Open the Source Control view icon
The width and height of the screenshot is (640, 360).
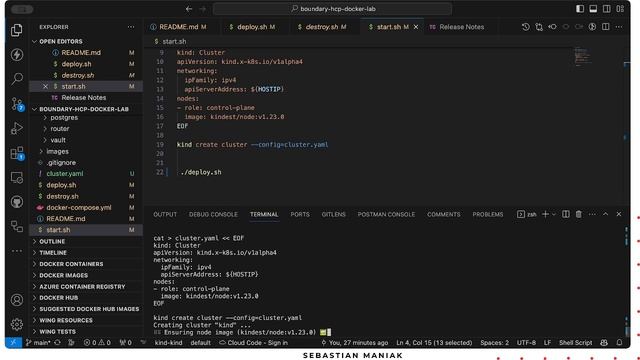coord(17,104)
